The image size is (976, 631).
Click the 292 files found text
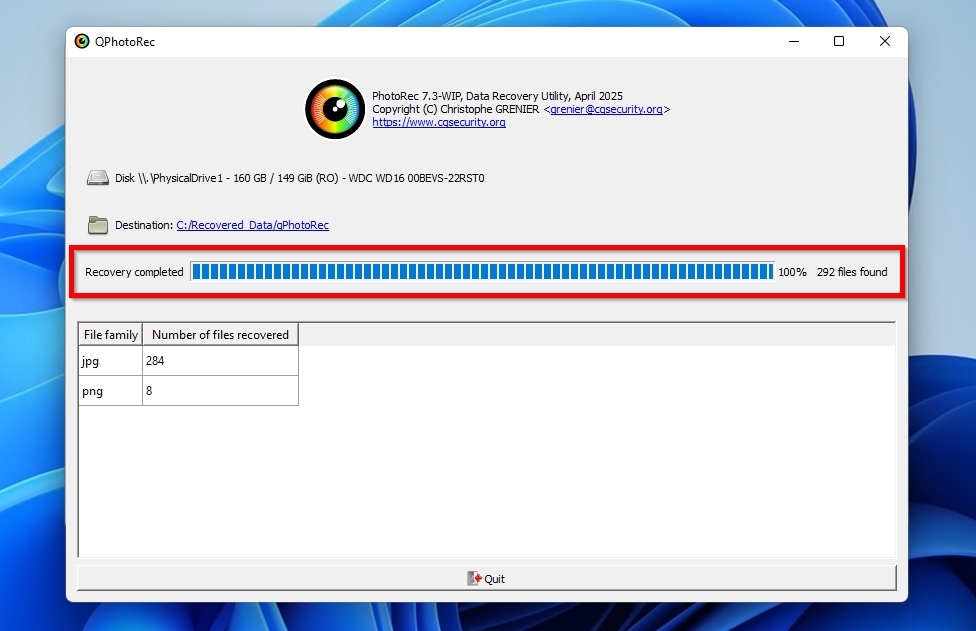coord(852,272)
